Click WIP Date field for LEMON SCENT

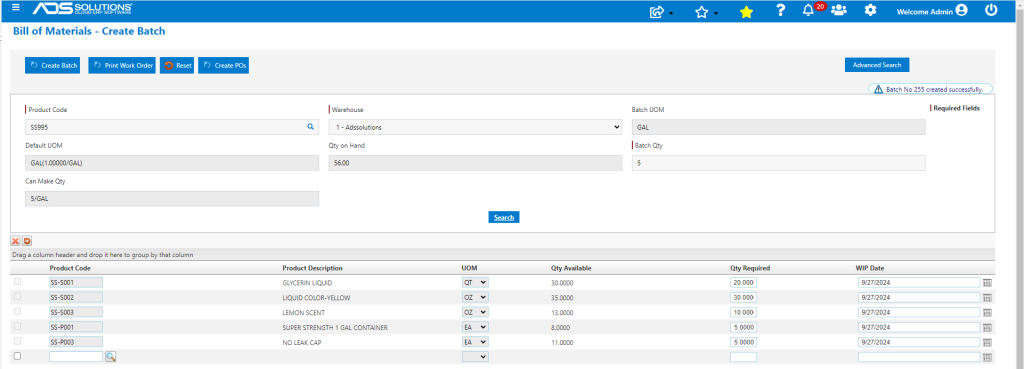click(x=919, y=312)
